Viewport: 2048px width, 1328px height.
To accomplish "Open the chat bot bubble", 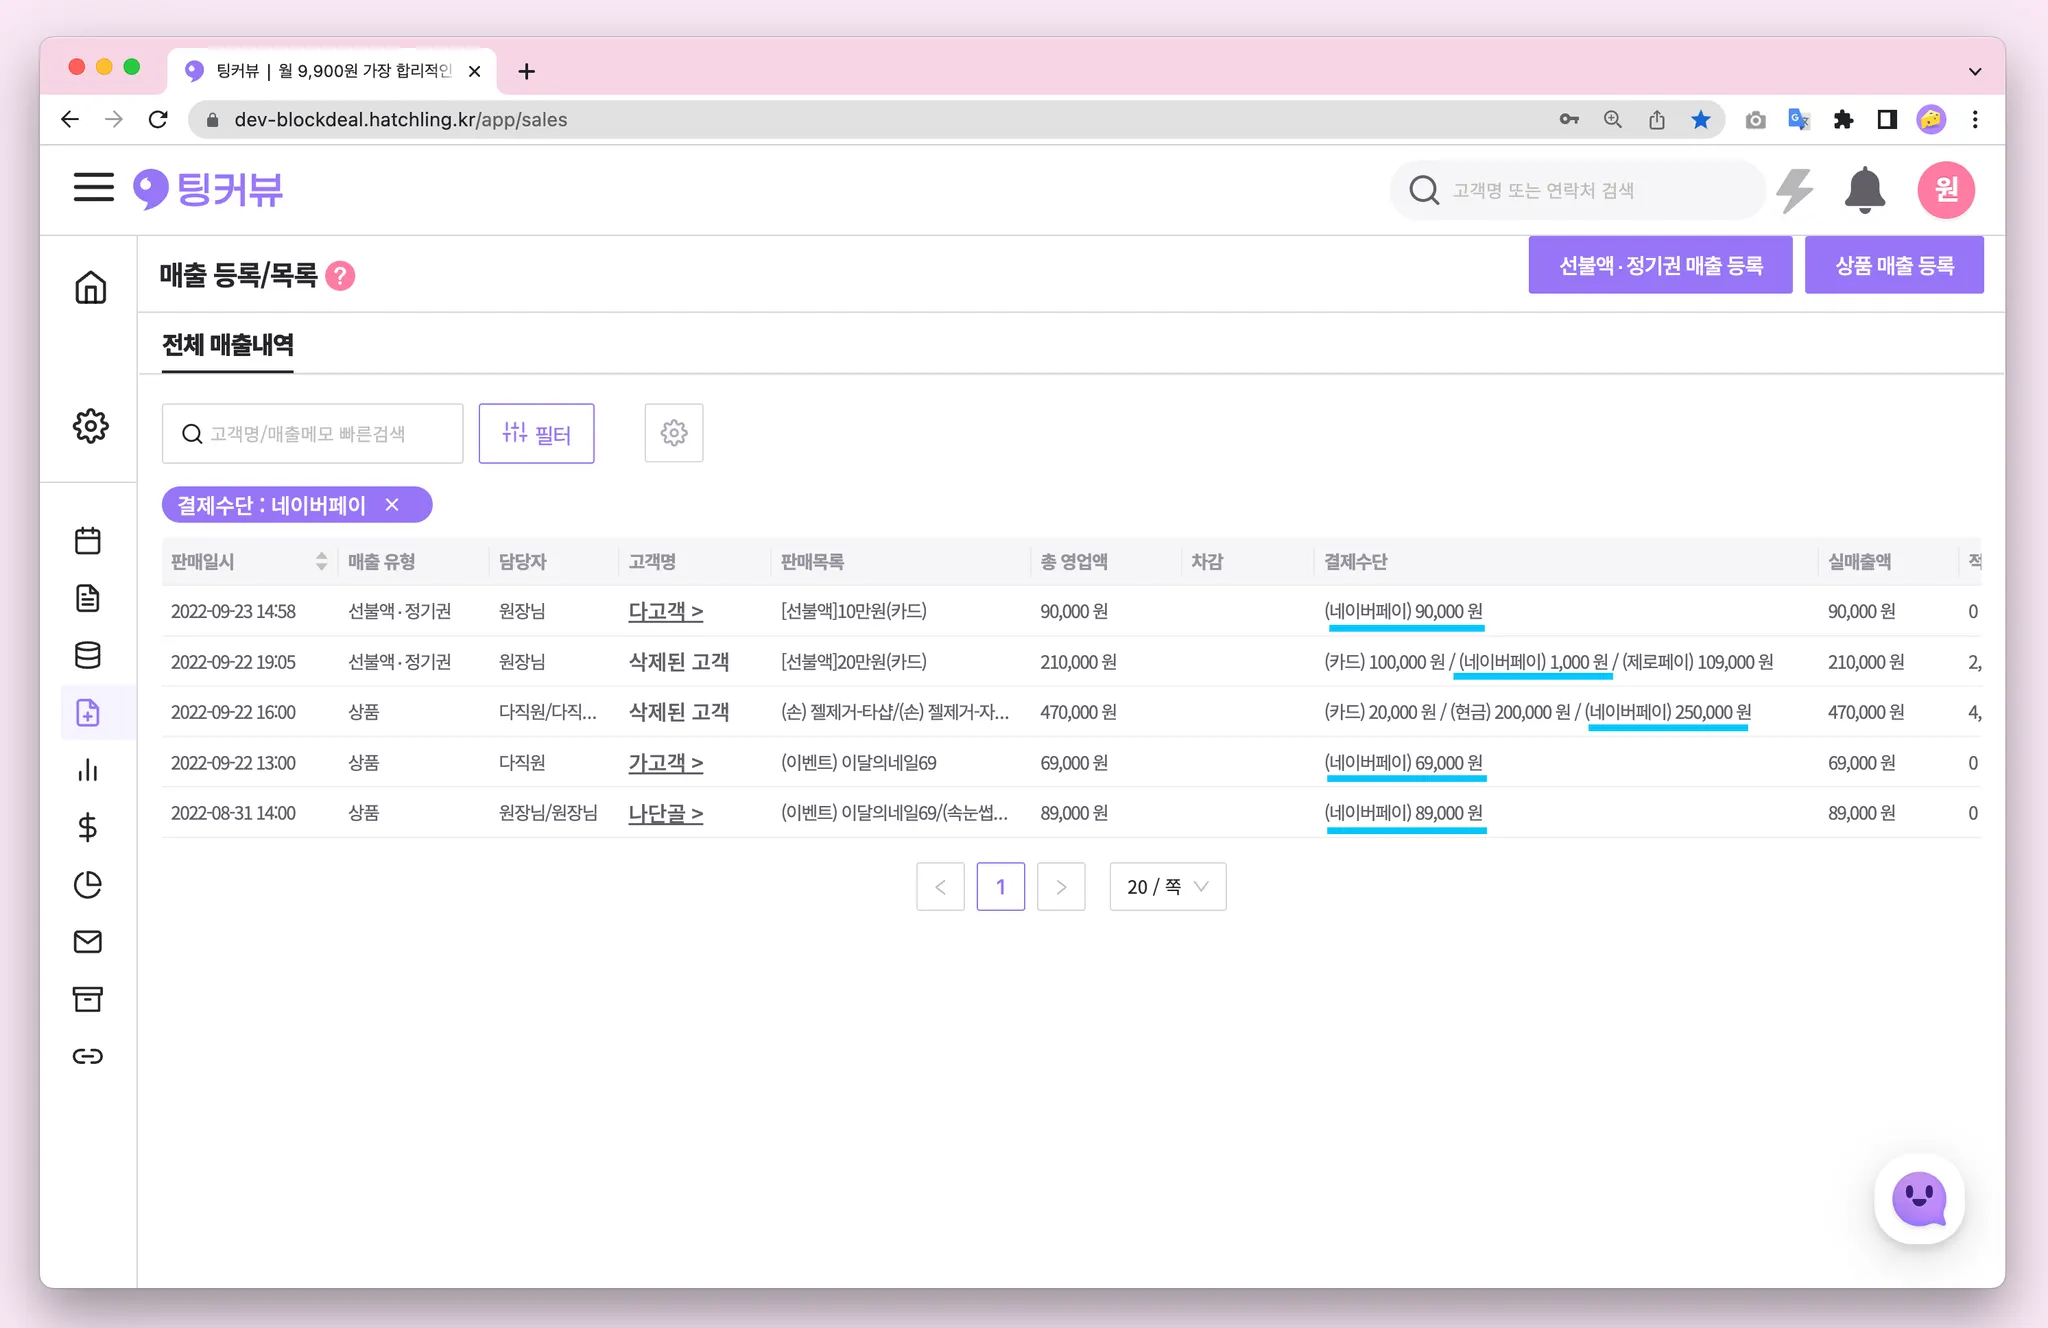I will 1918,1198.
